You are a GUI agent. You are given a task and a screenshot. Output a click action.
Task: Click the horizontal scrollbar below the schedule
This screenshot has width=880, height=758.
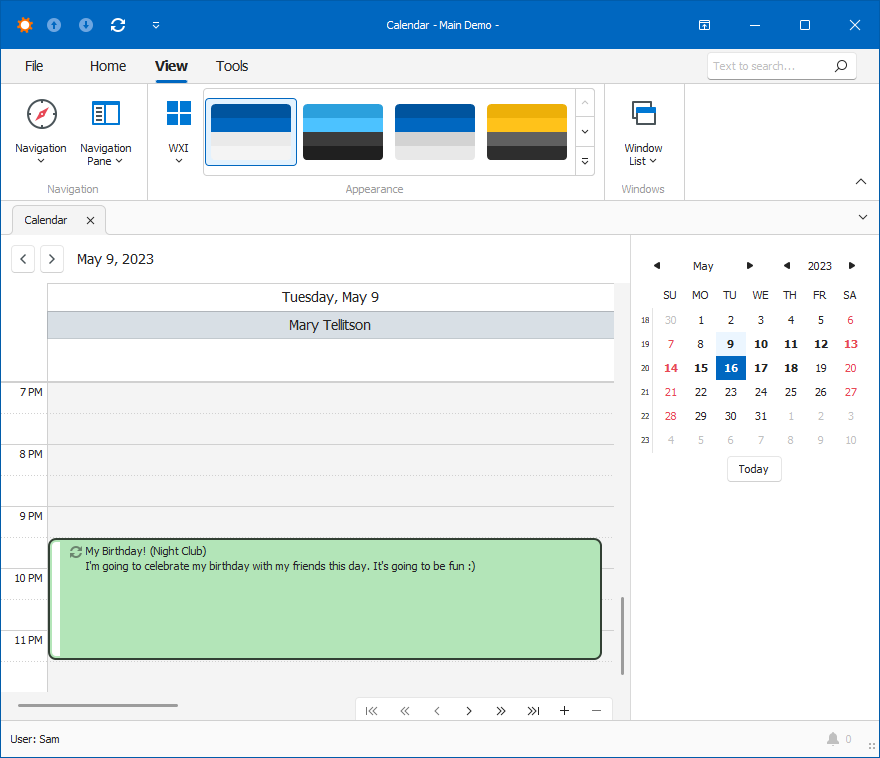pos(98,705)
